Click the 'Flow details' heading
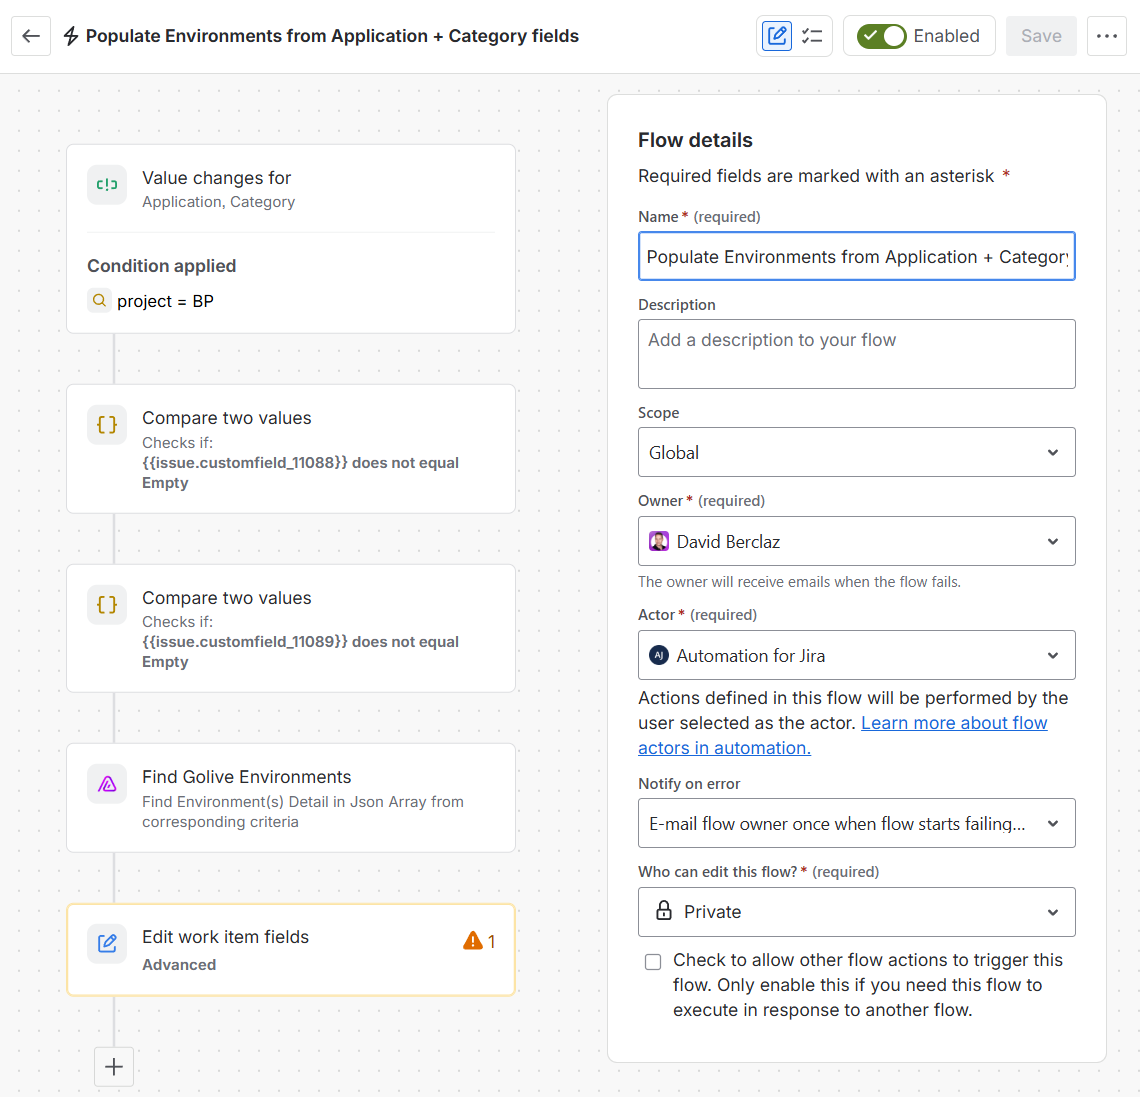This screenshot has width=1140, height=1097. click(x=695, y=140)
